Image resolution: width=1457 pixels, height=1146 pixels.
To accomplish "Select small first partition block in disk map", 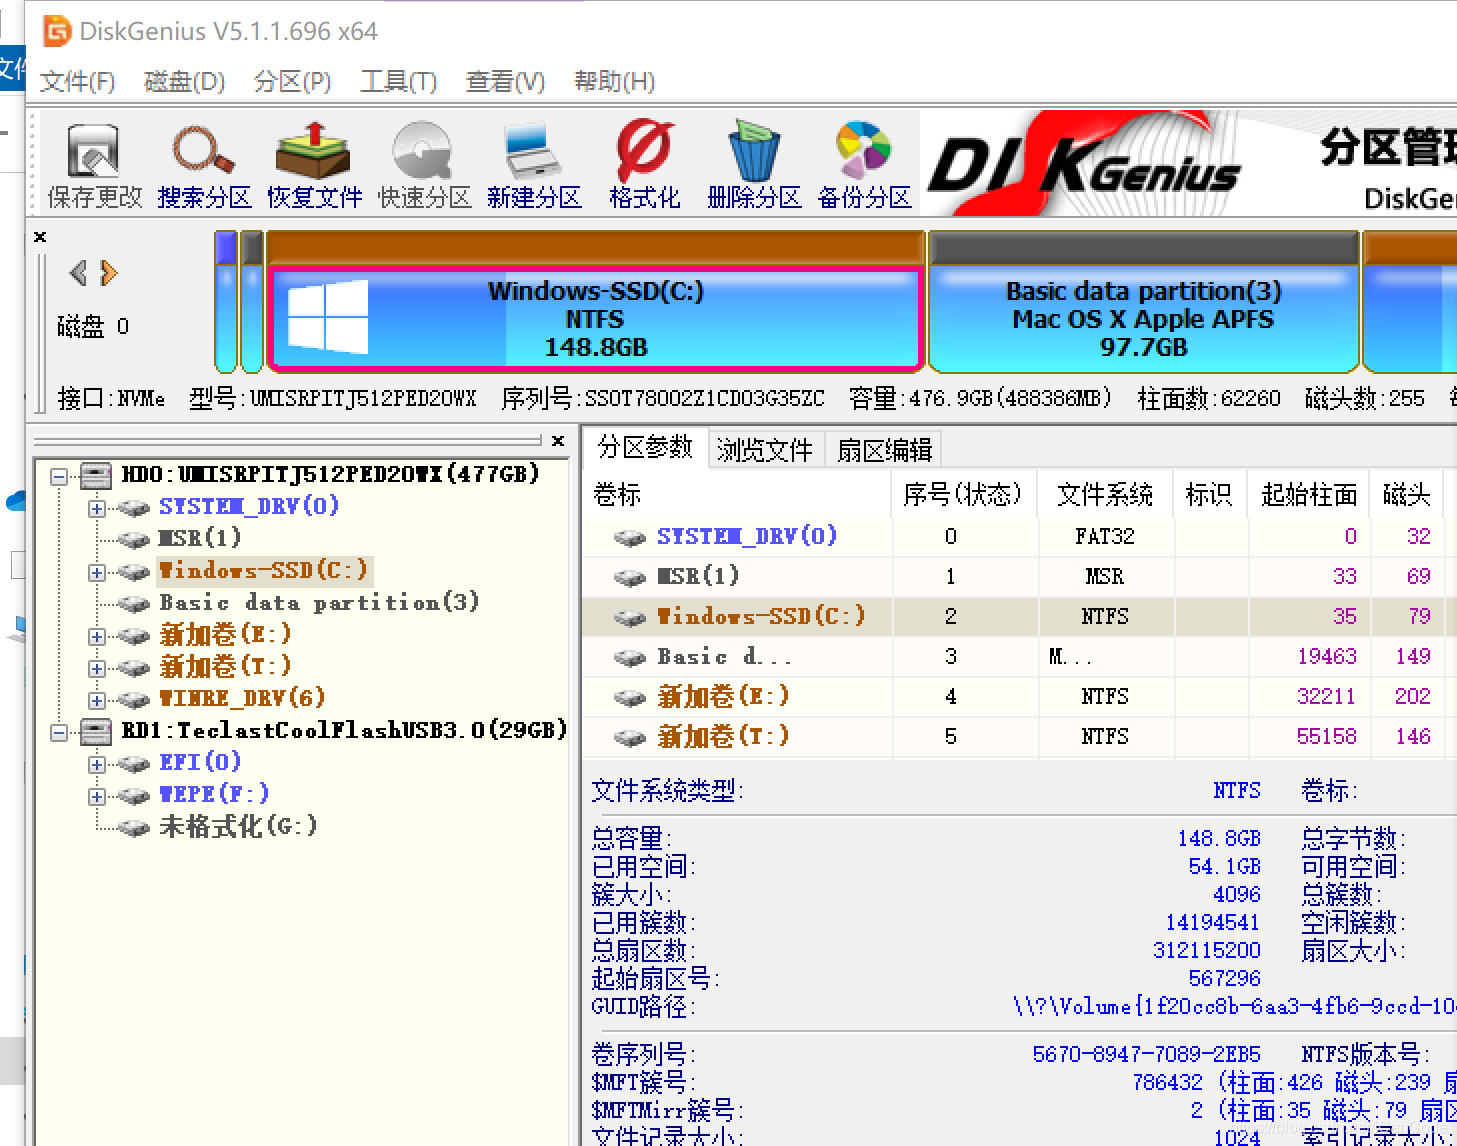I will click(226, 302).
